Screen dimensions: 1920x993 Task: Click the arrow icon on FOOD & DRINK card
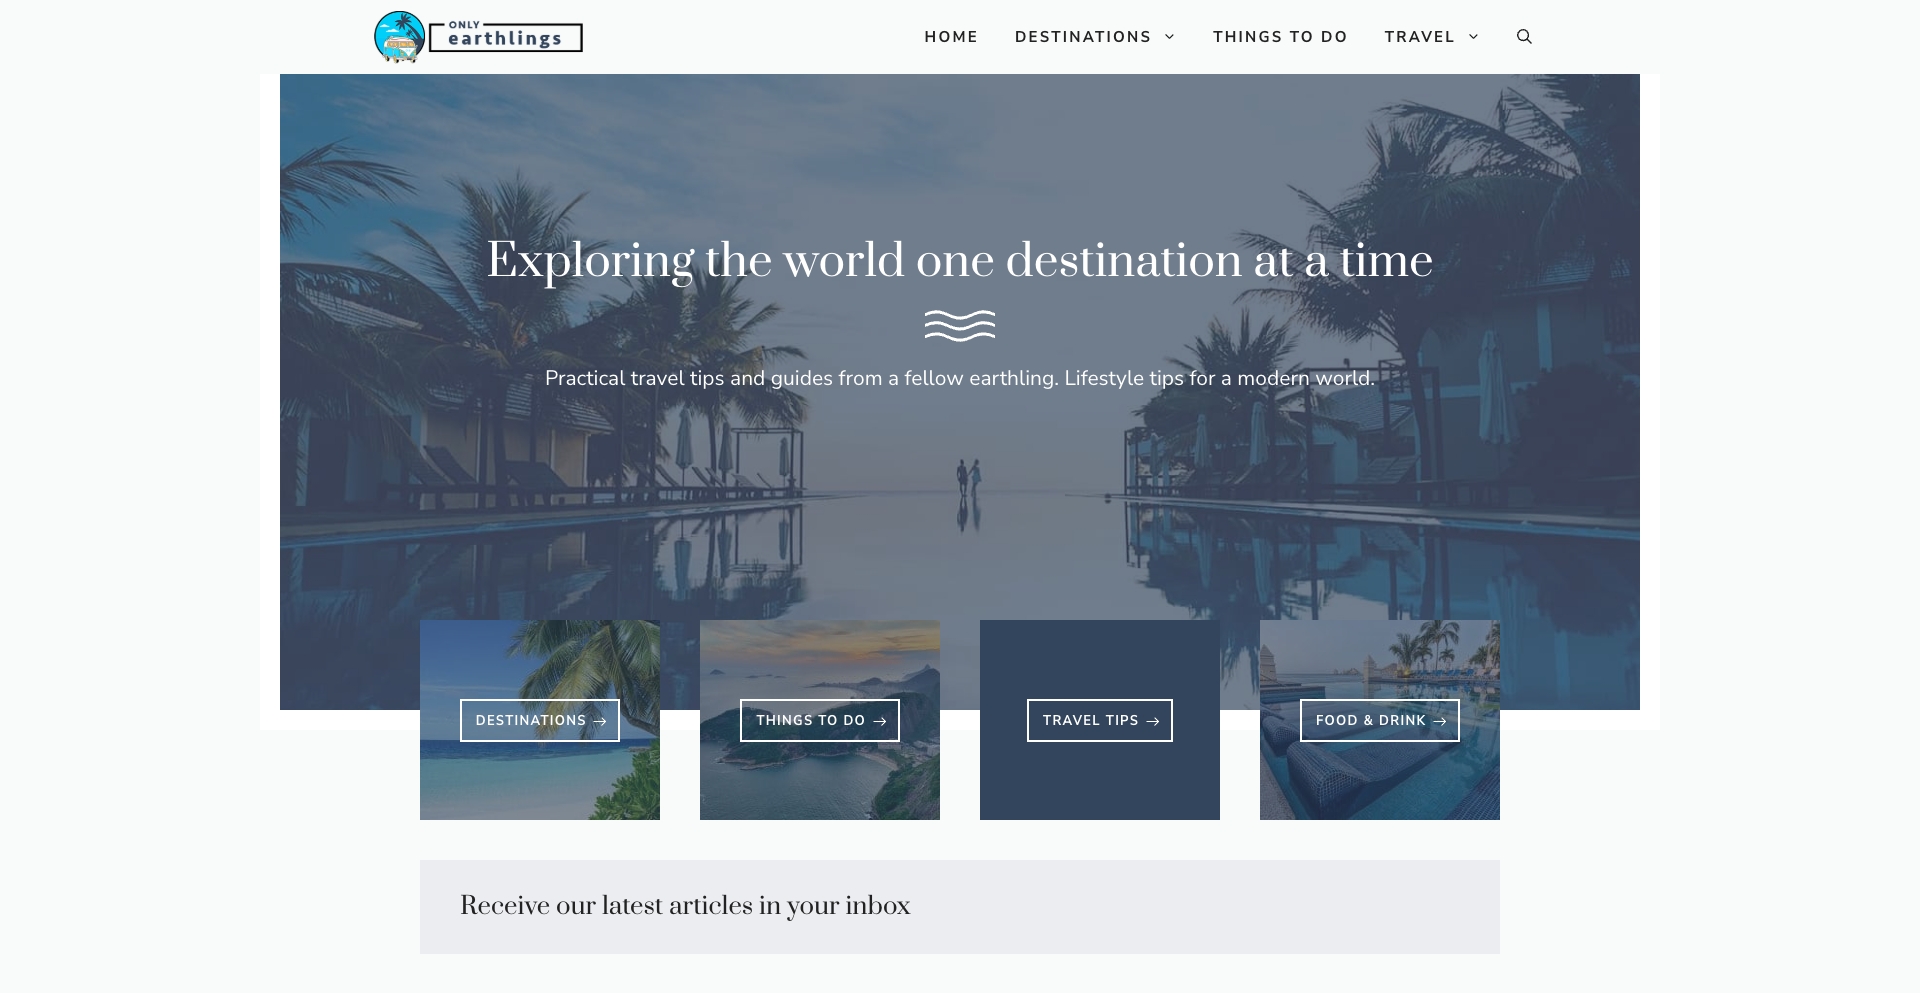point(1440,720)
